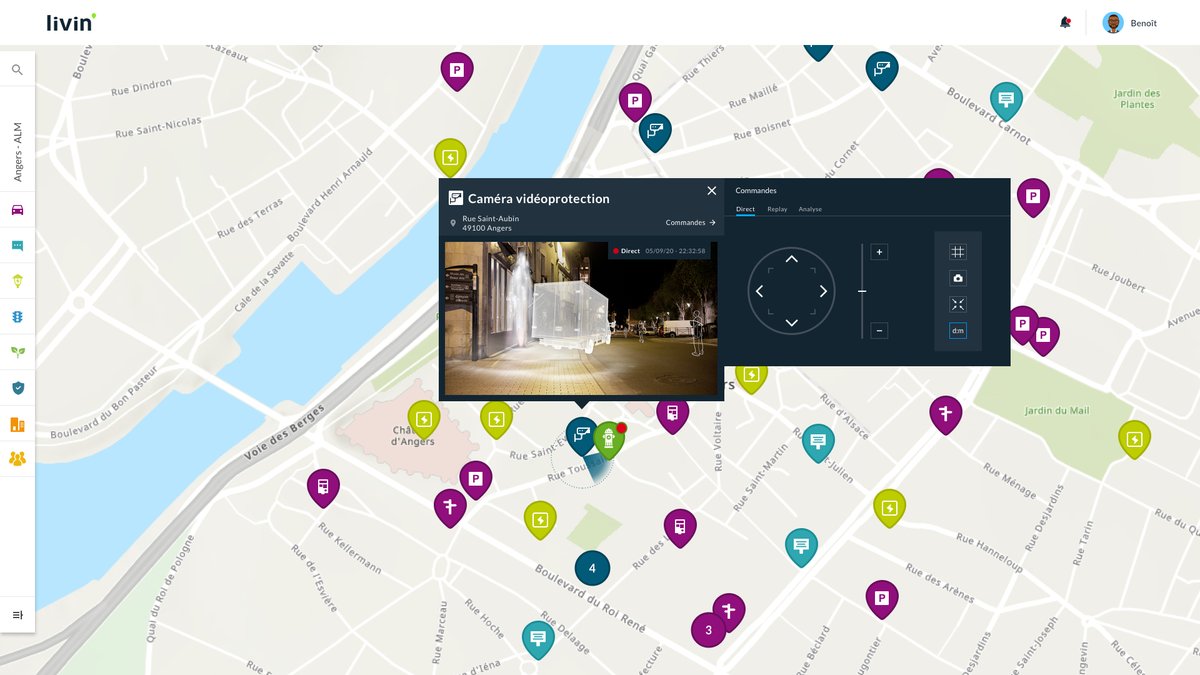The image size is (1200, 675).
Task: Switch to the Replay tab
Action: click(x=777, y=209)
